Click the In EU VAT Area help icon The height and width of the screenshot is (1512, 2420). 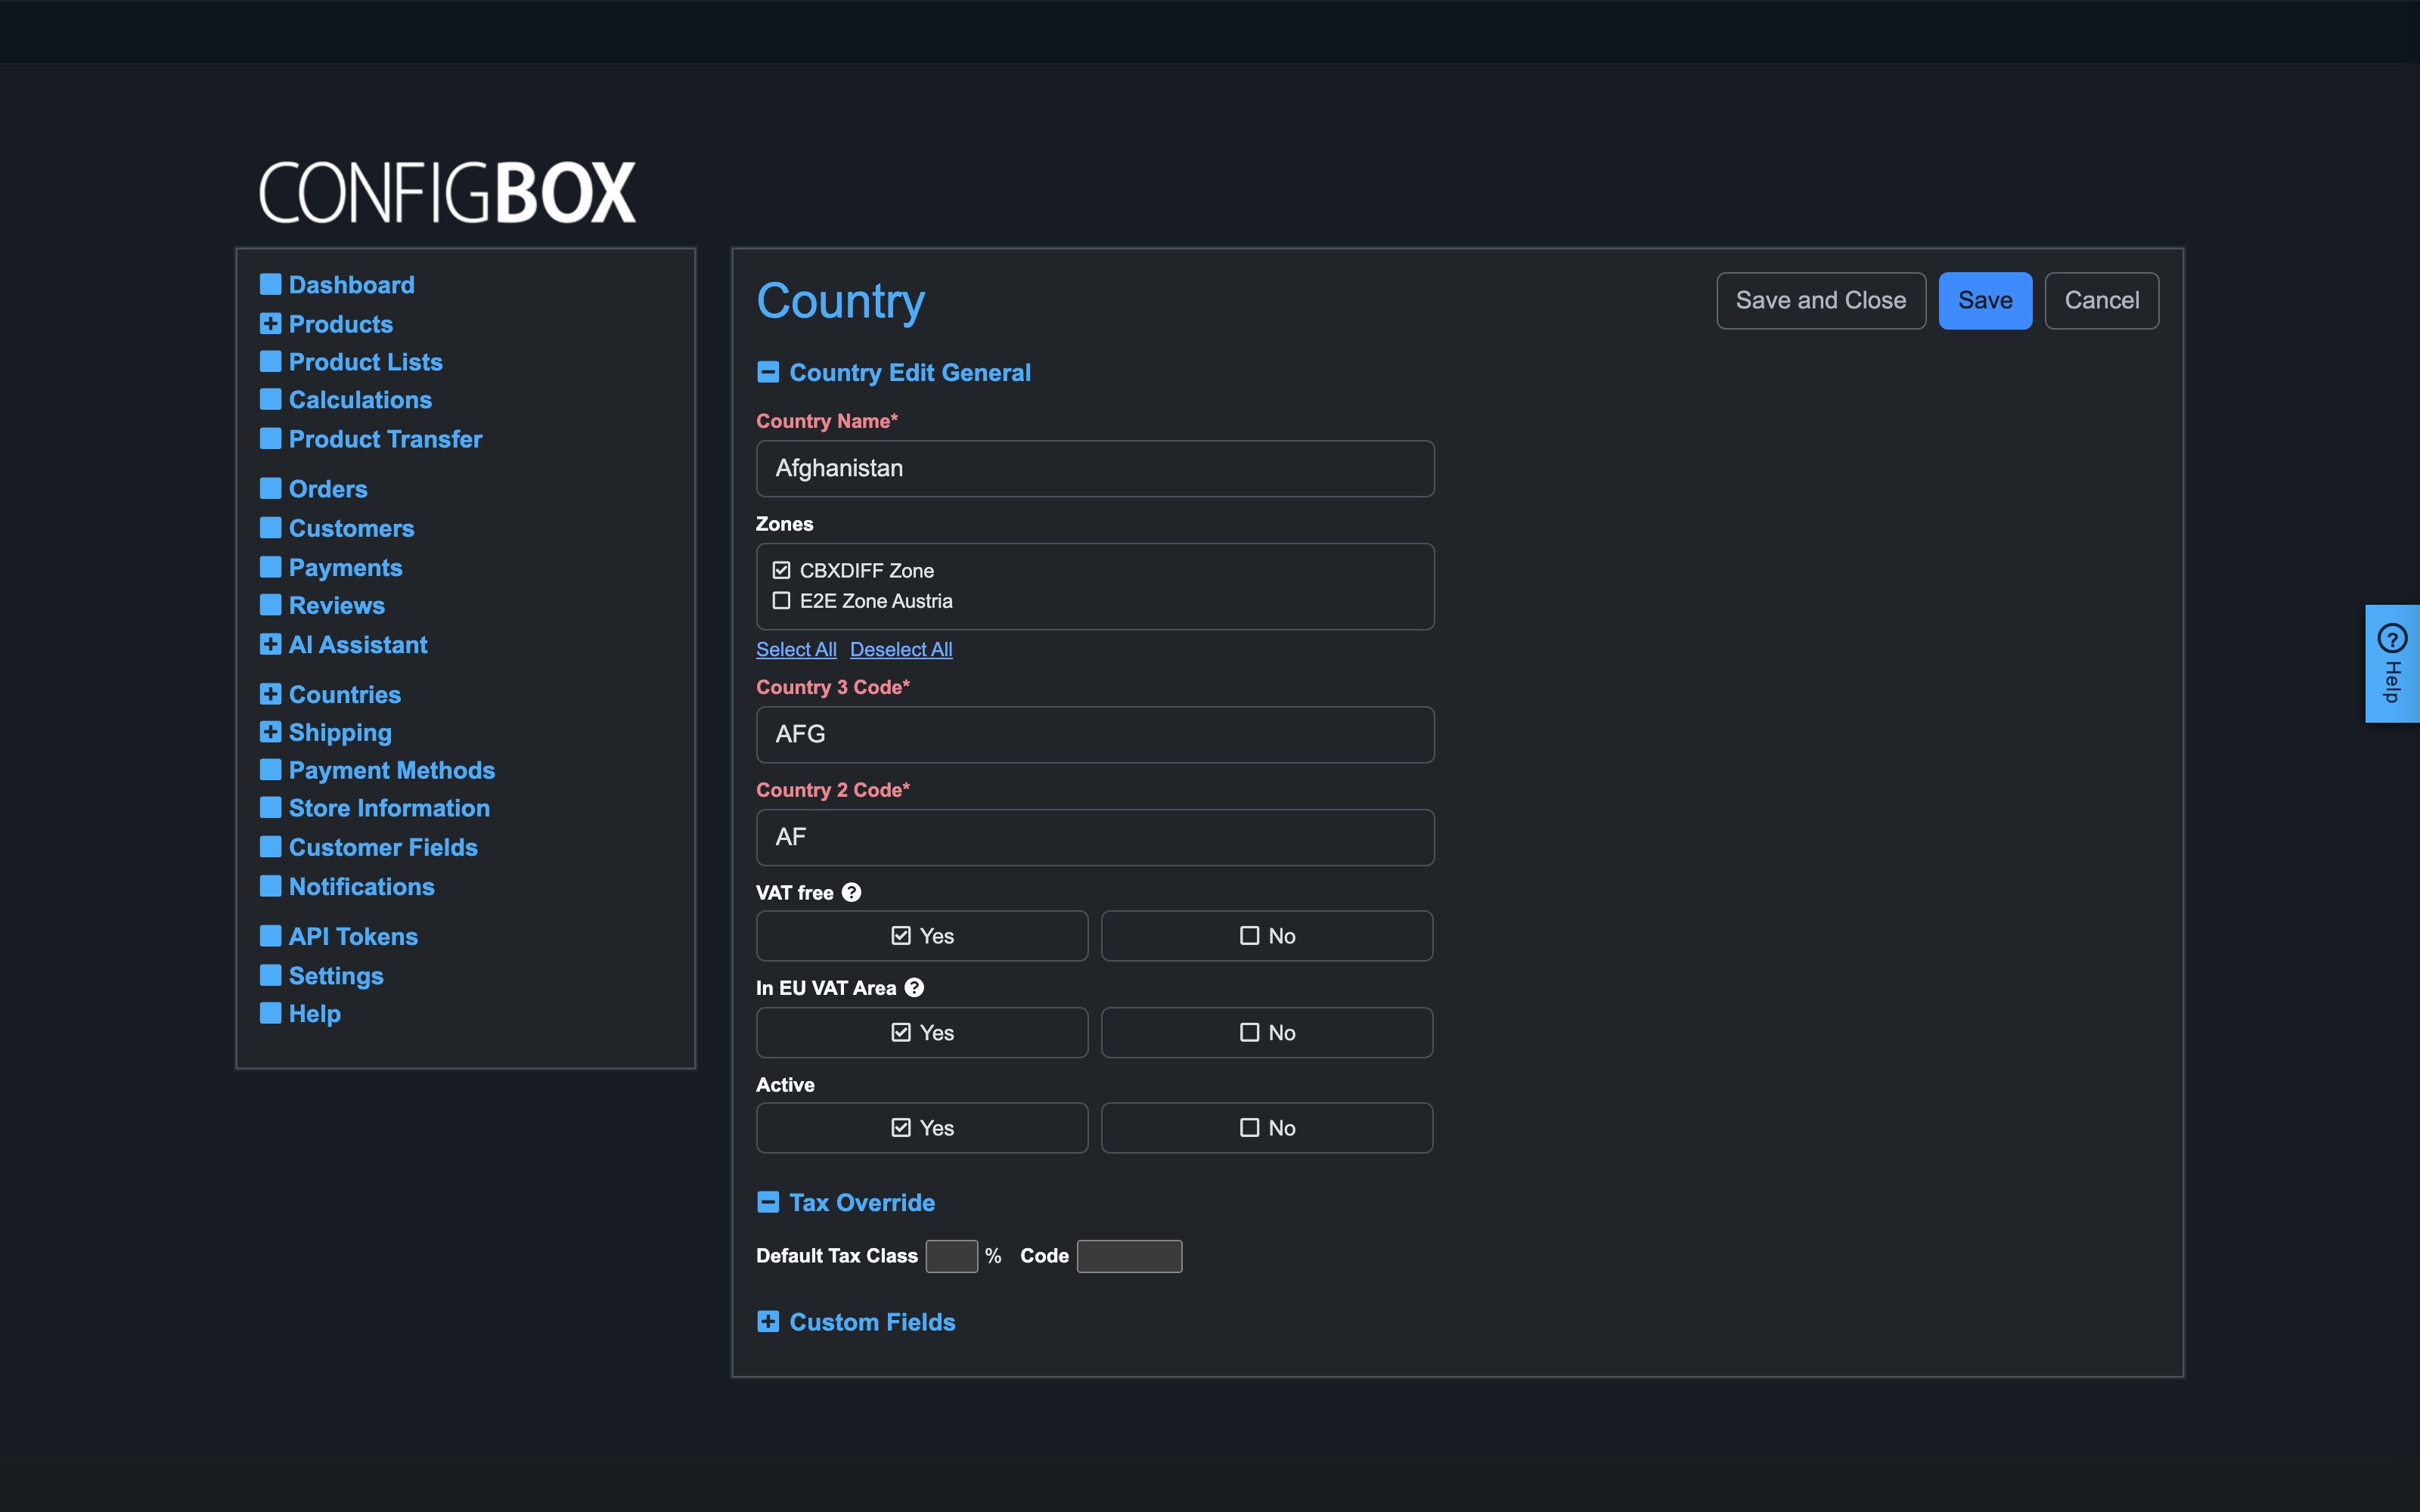pyautogui.click(x=914, y=988)
